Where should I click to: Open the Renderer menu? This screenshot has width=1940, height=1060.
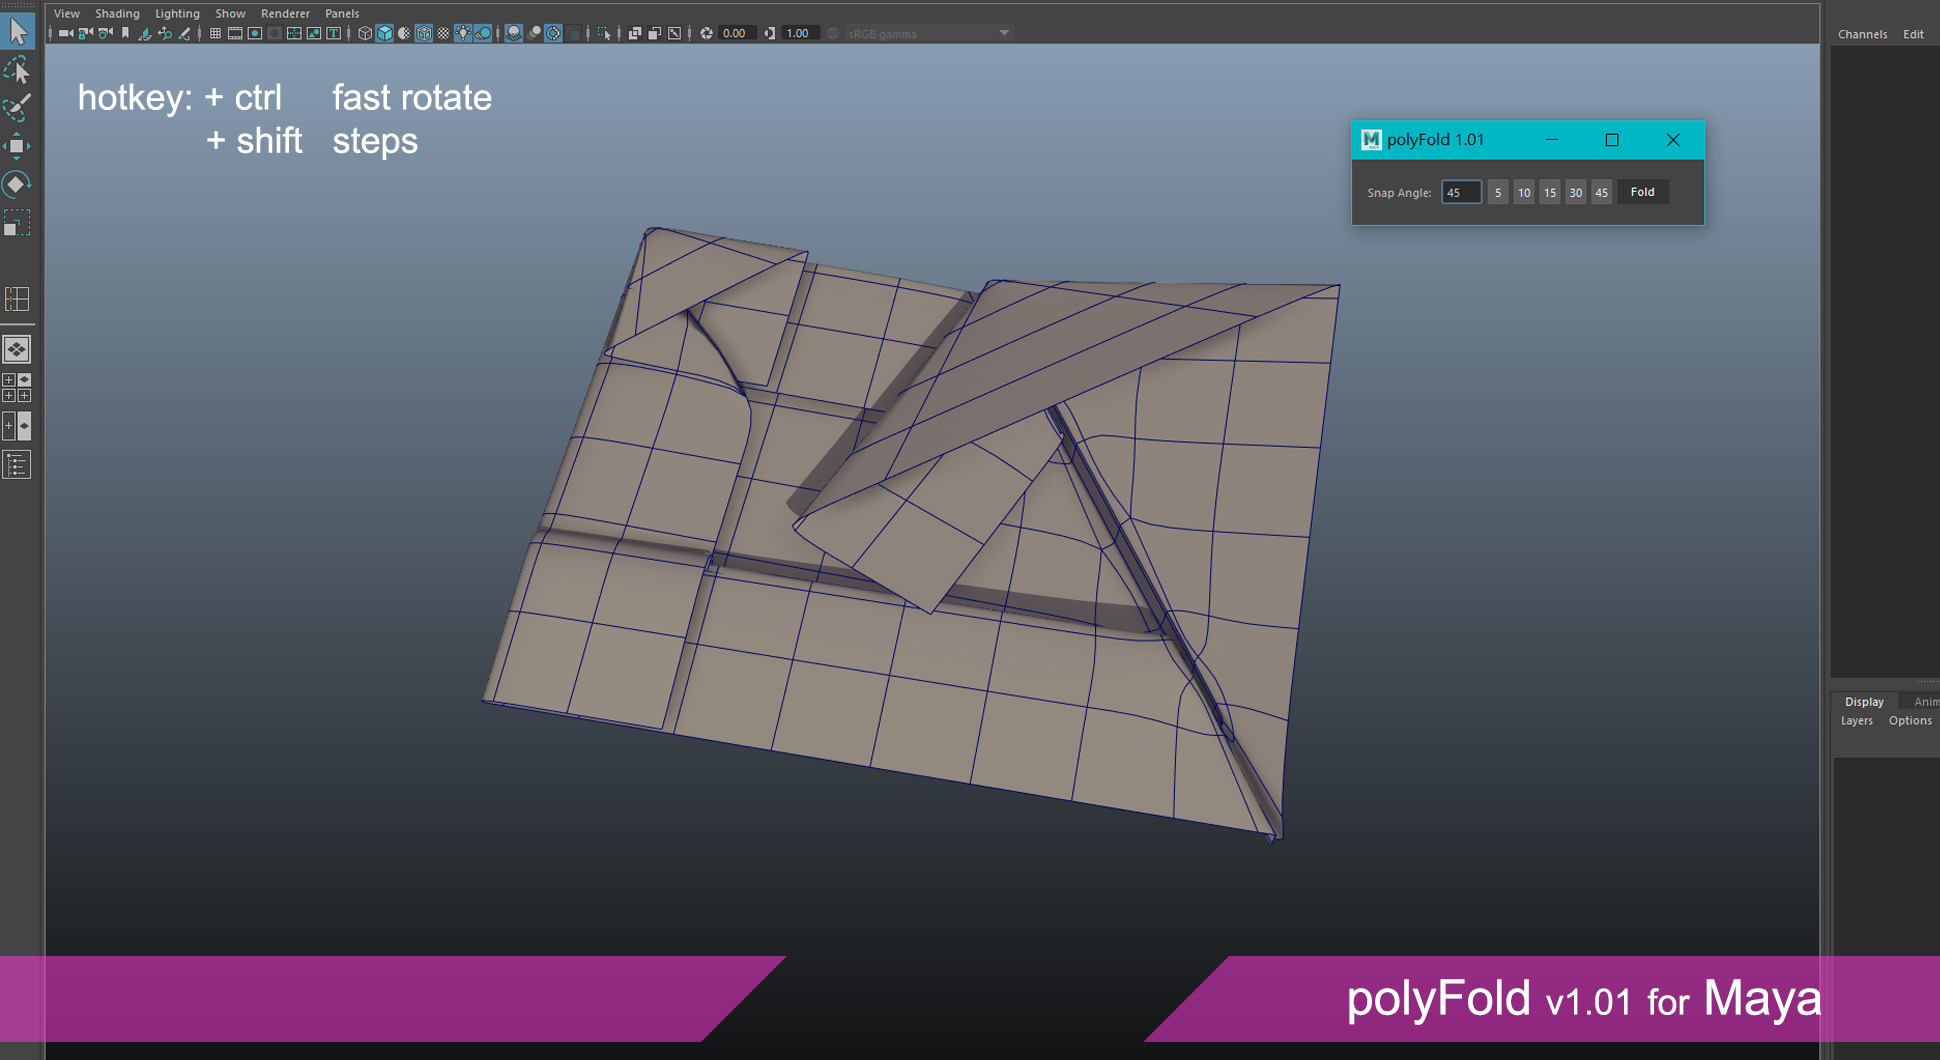tap(285, 13)
